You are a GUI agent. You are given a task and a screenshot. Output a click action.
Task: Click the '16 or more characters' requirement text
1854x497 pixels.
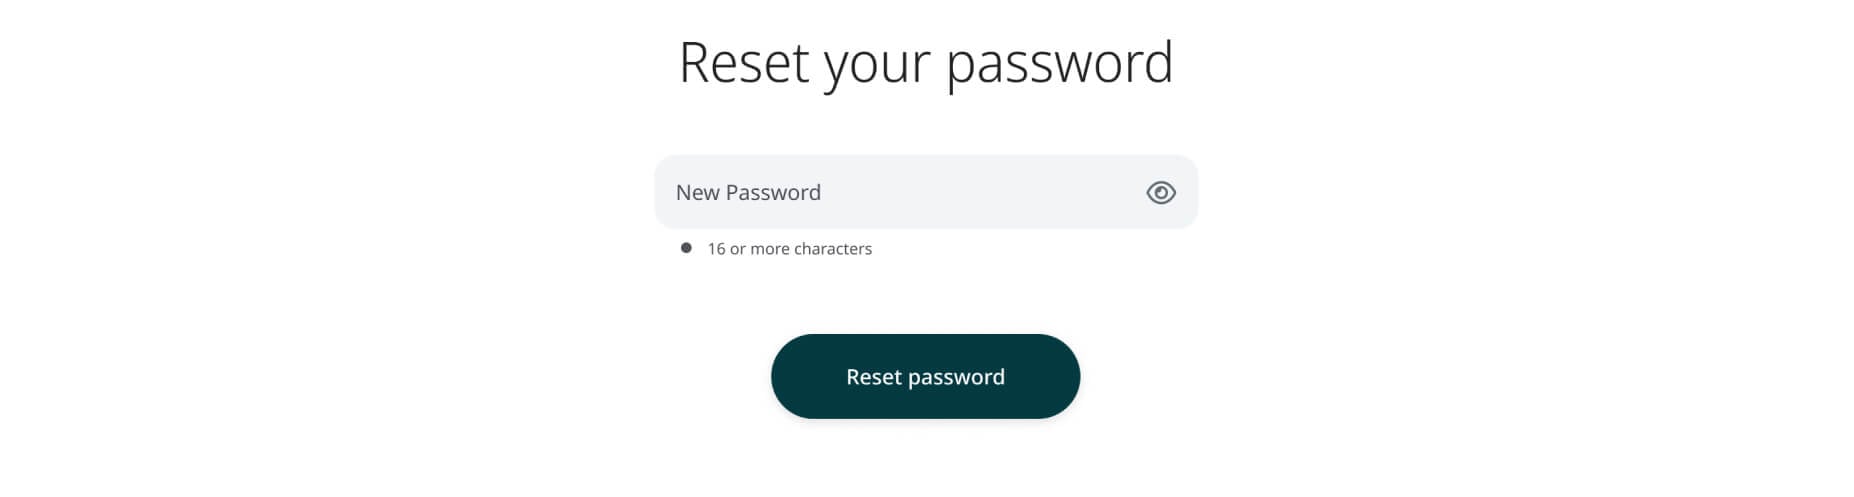(x=789, y=249)
